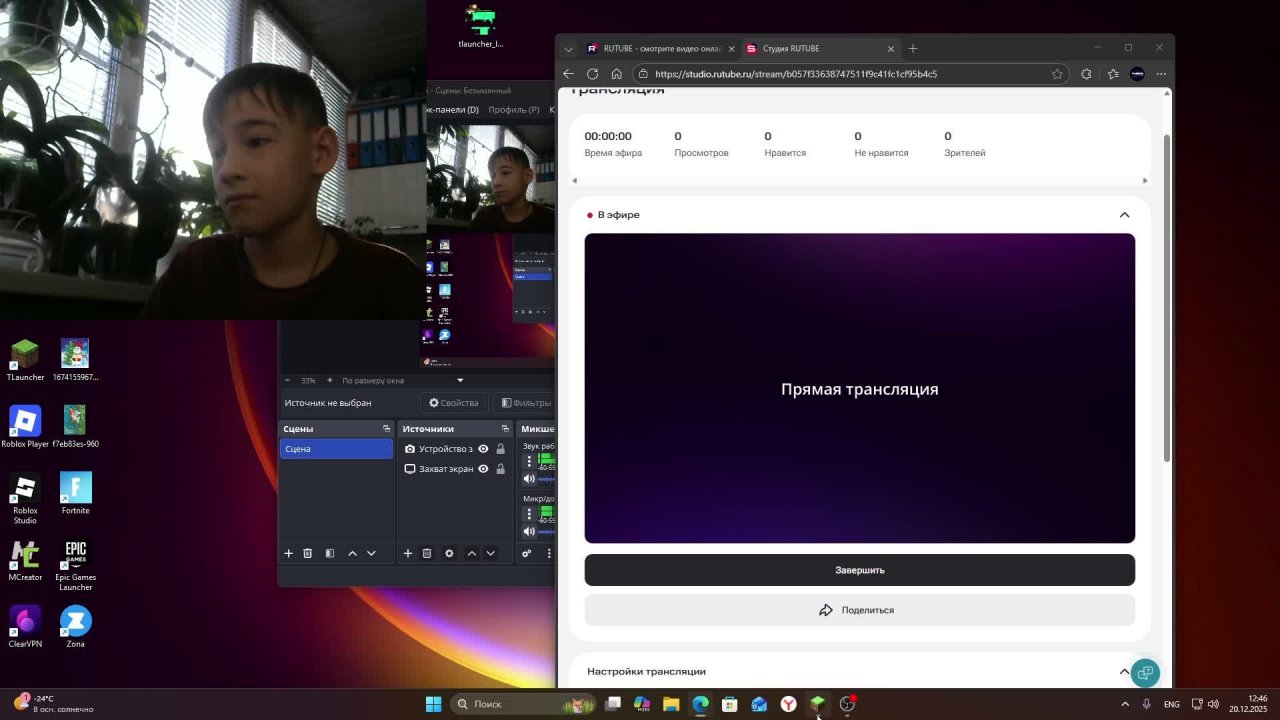Click the Прямая трансляция stream preview
Screen dimensions: 1280x720
(x=860, y=389)
